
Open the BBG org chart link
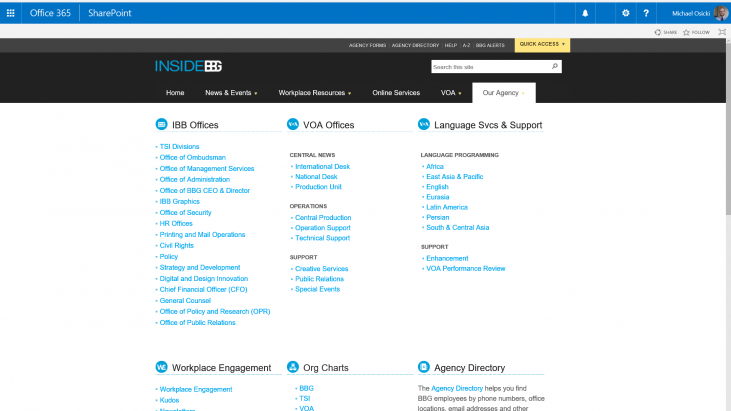click(306, 388)
